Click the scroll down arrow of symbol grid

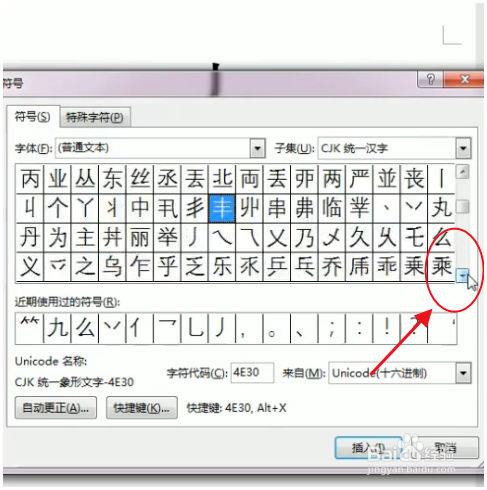pyautogui.click(x=462, y=275)
